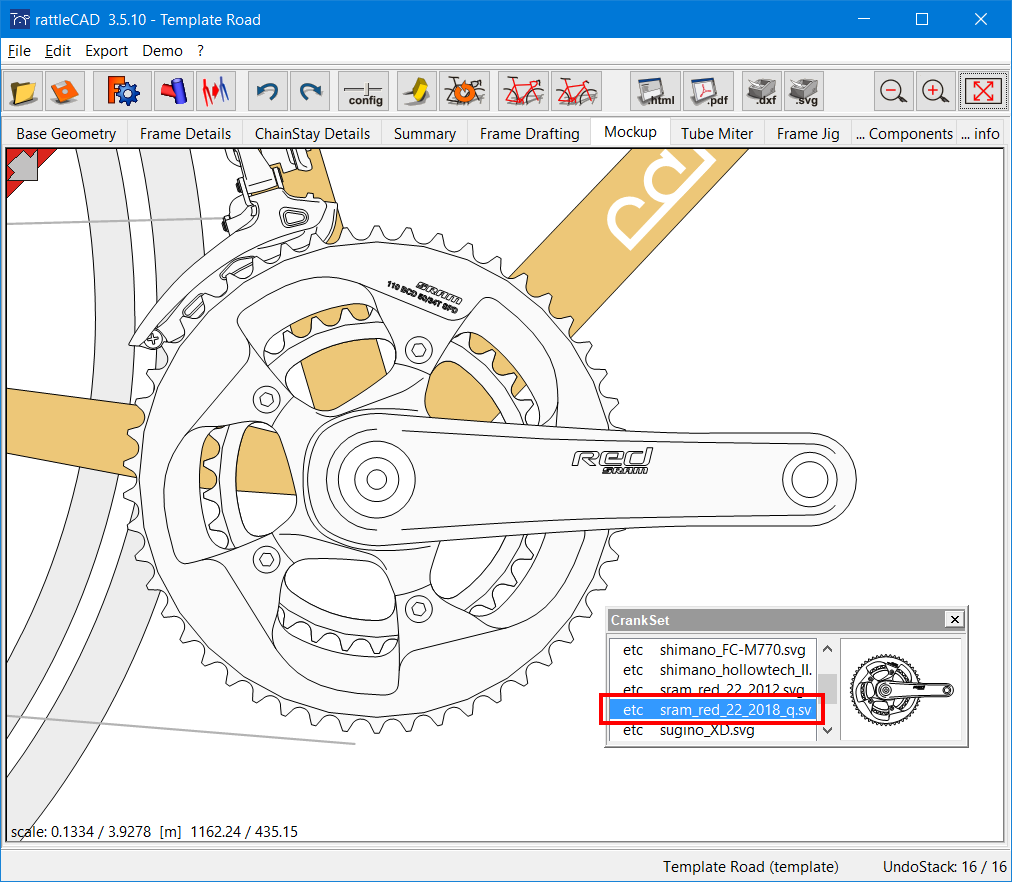The image size is (1012, 882).
Task: Click the bike icon with orange refresh arrow
Action: pos(464,91)
